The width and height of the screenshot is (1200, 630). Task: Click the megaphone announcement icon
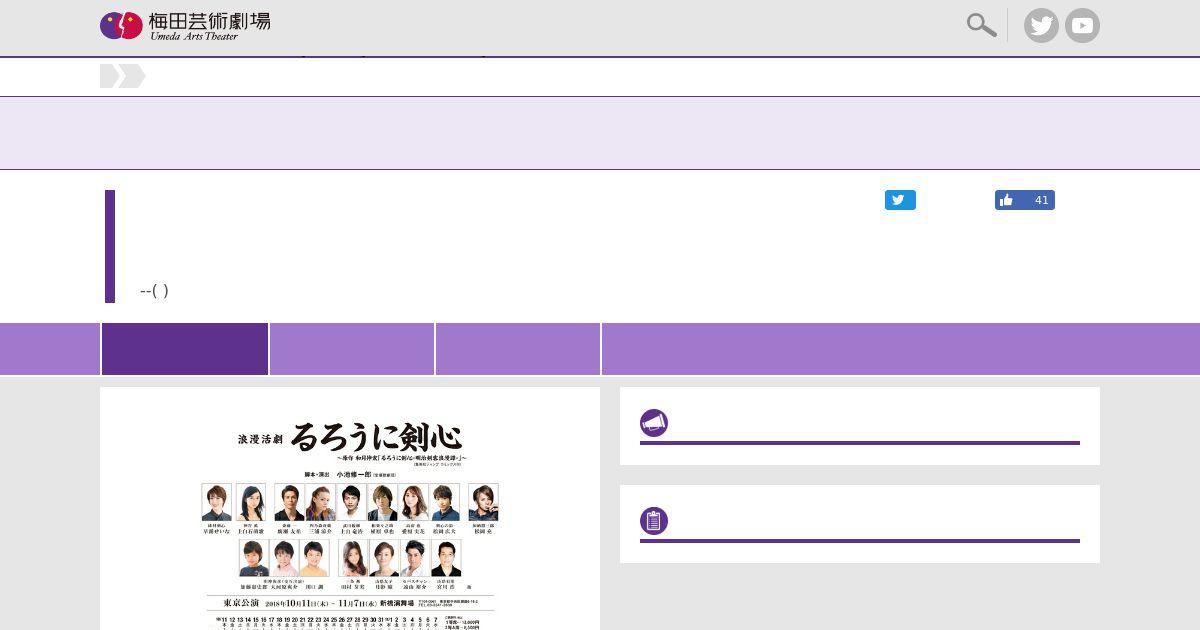(654, 423)
